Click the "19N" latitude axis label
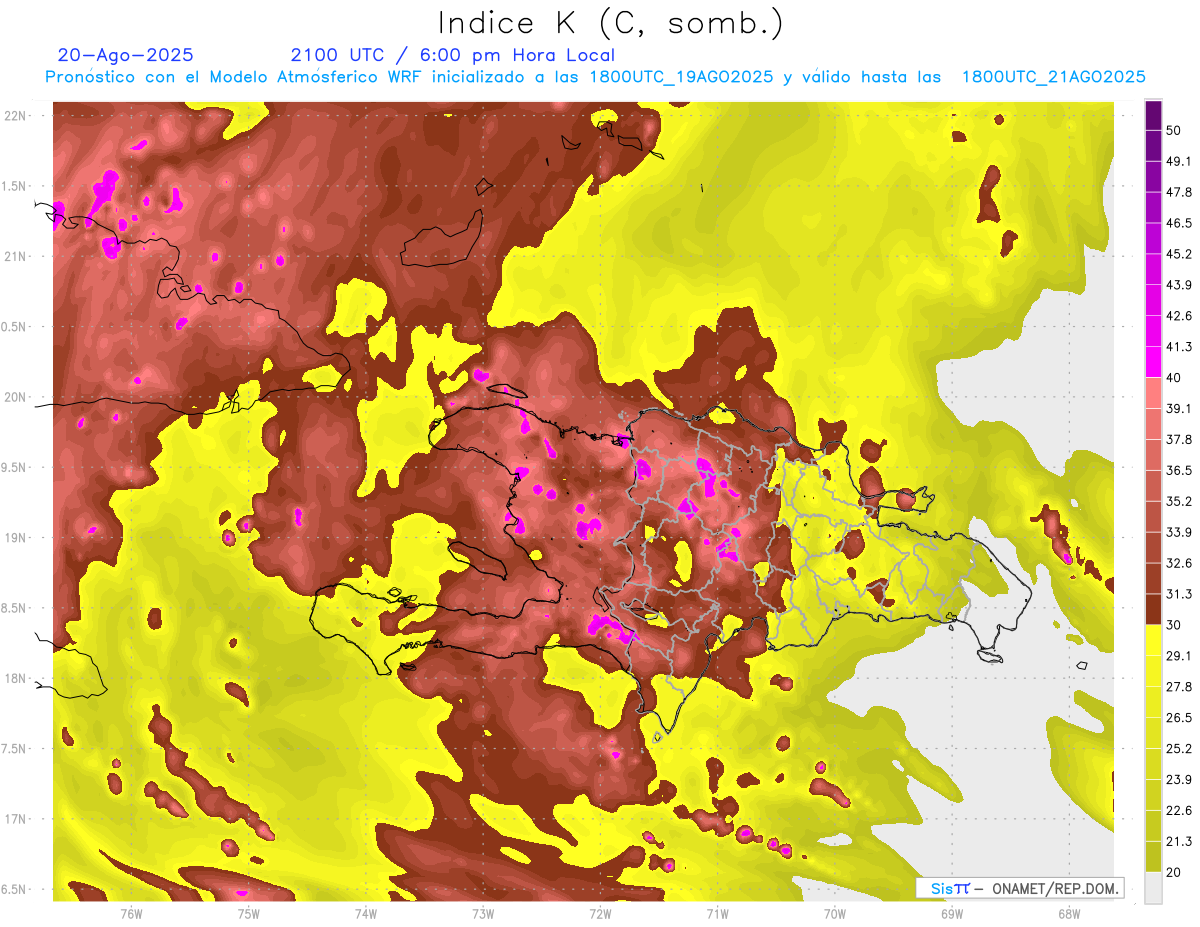The height and width of the screenshot is (927, 1200). [16, 538]
